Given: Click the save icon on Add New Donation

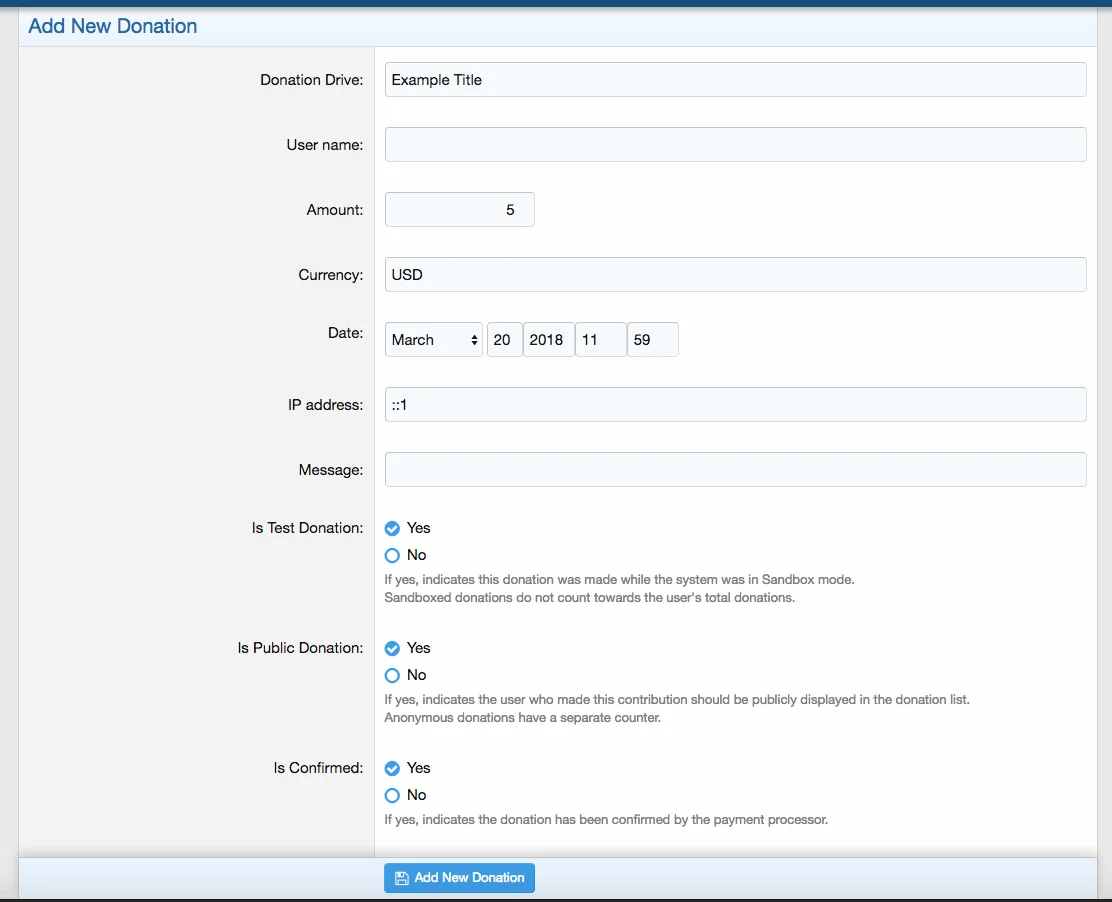Looking at the screenshot, I should (401, 878).
